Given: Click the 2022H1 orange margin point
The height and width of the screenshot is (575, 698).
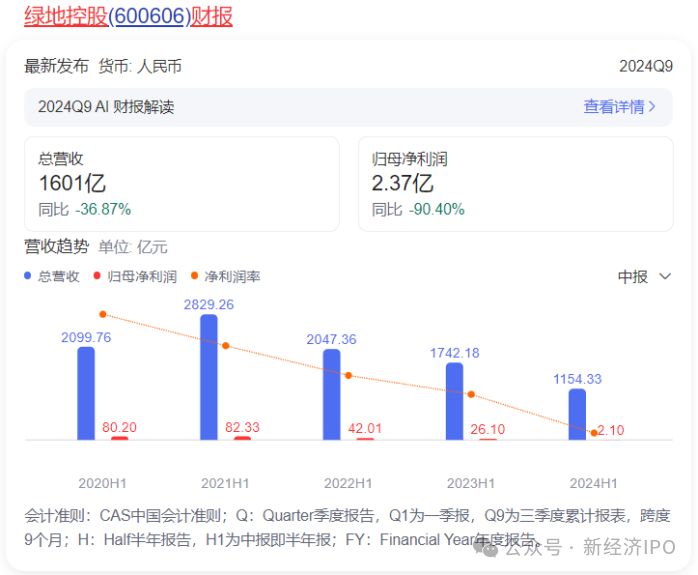Looking at the screenshot, I should point(349,376).
